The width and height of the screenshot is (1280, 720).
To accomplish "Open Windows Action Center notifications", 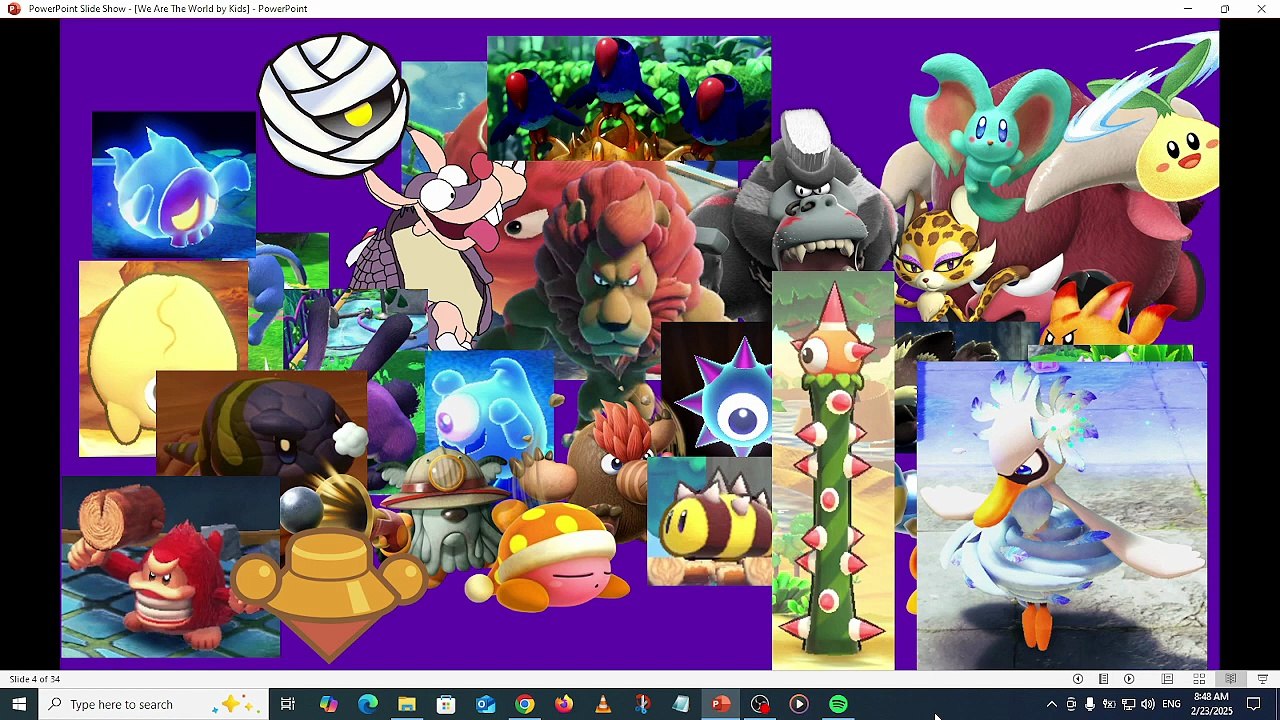I will coord(1254,704).
